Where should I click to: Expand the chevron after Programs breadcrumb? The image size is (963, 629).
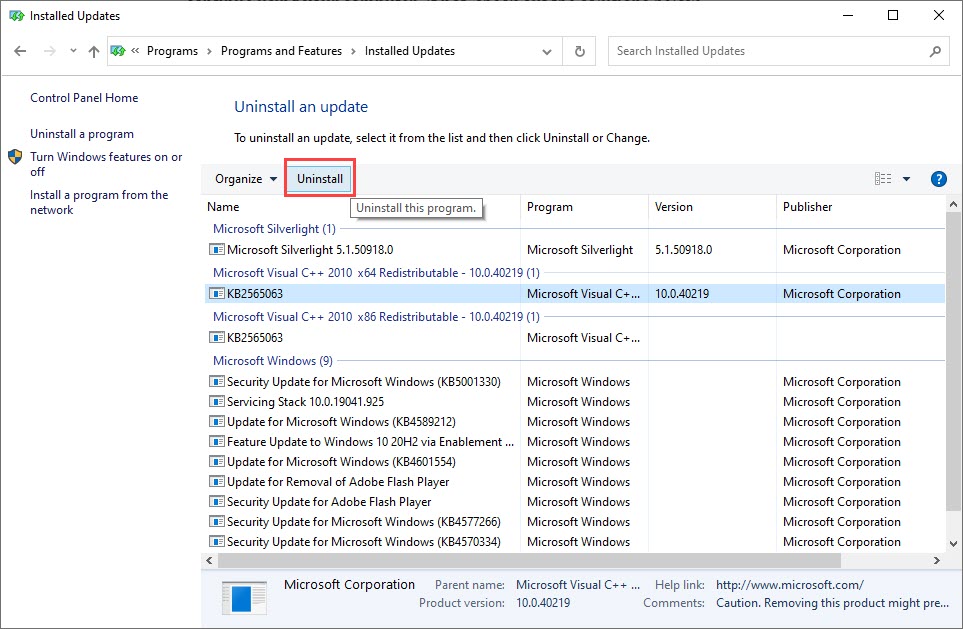click(209, 51)
